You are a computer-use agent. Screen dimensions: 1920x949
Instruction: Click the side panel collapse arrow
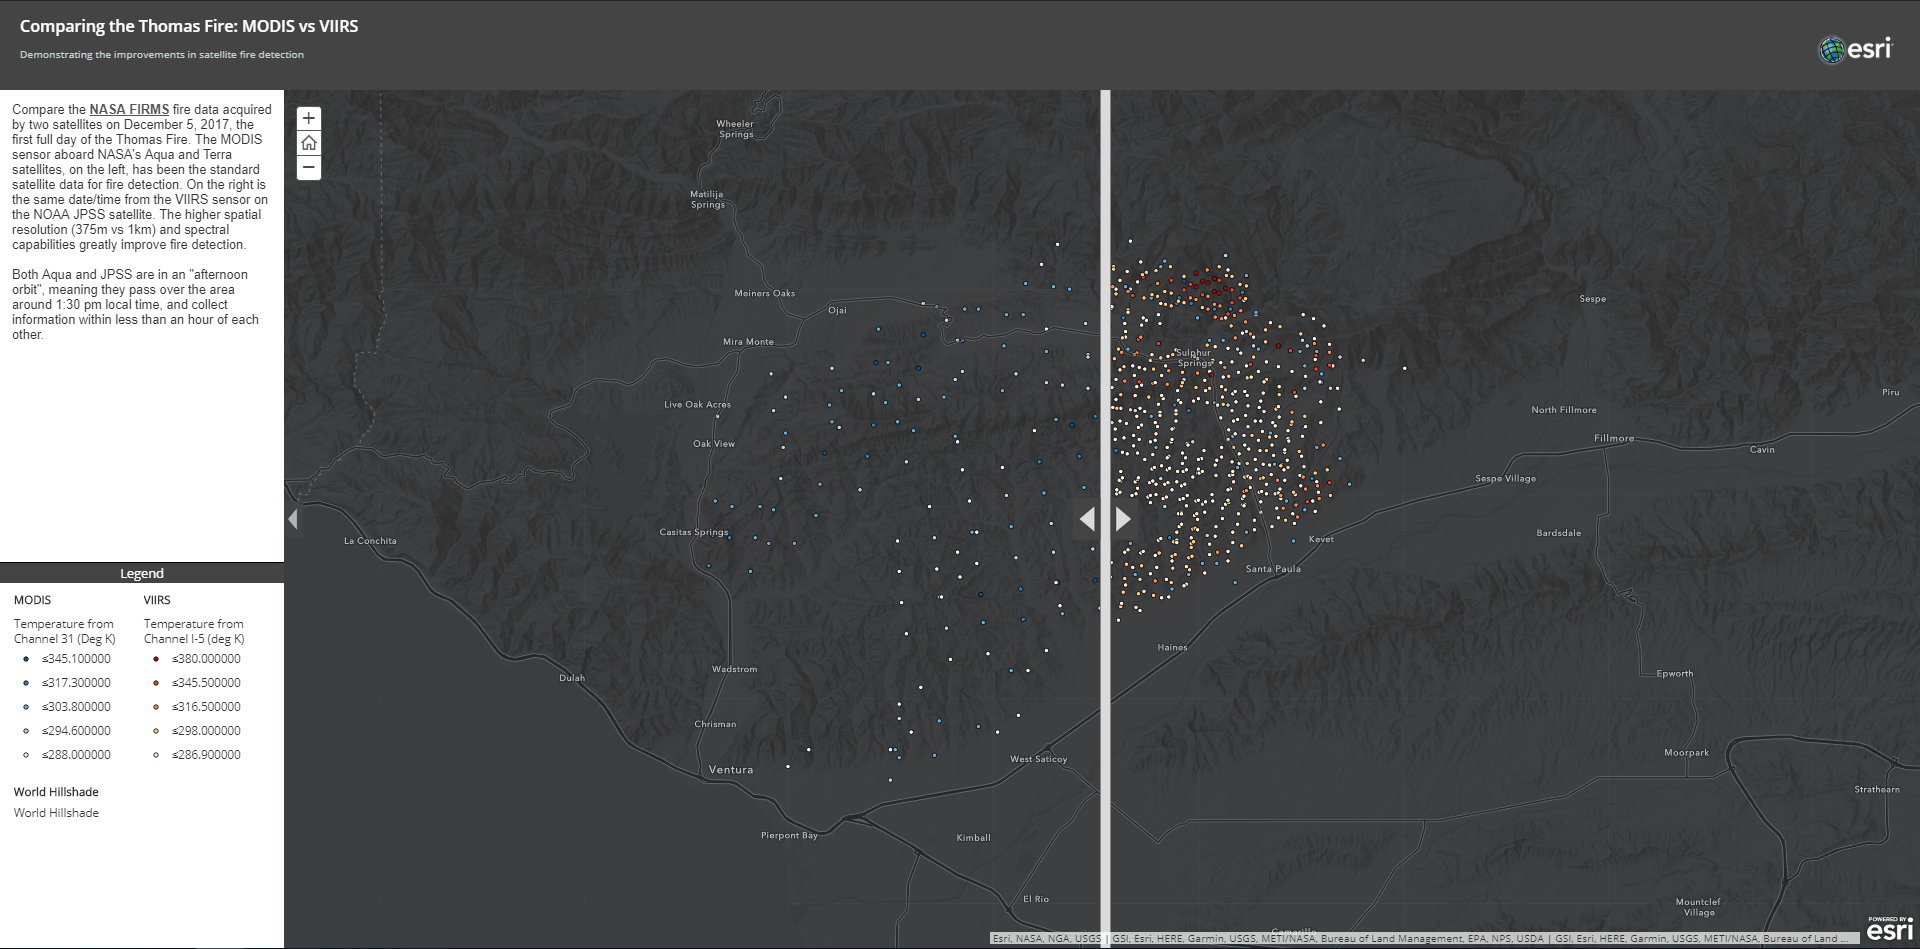point(293,519)
